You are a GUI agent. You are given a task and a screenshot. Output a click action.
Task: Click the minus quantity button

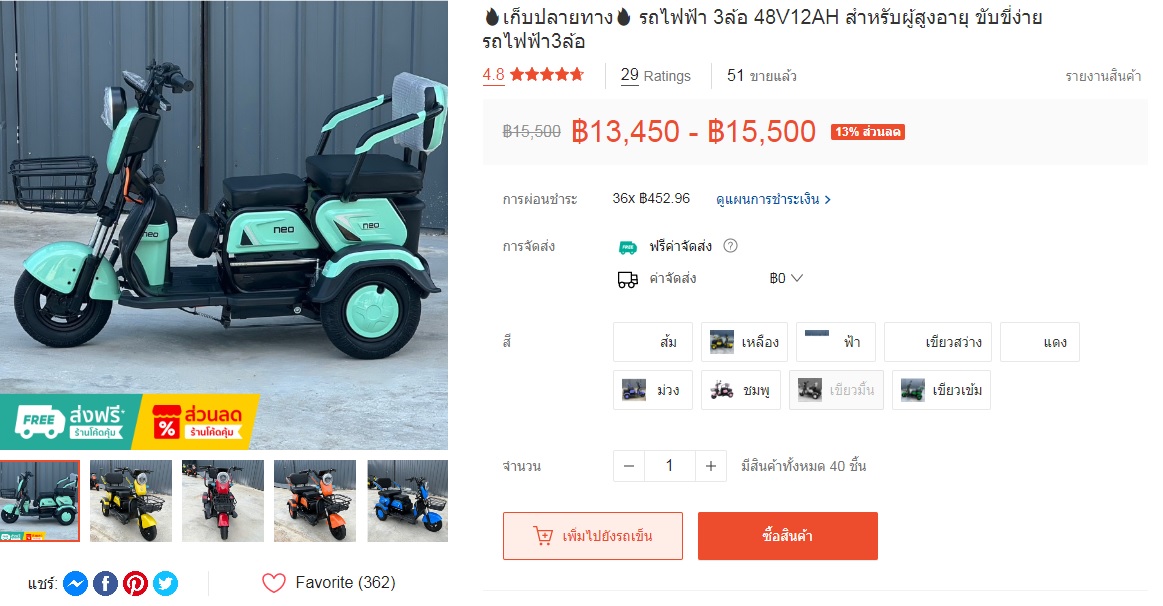point(629,466)
